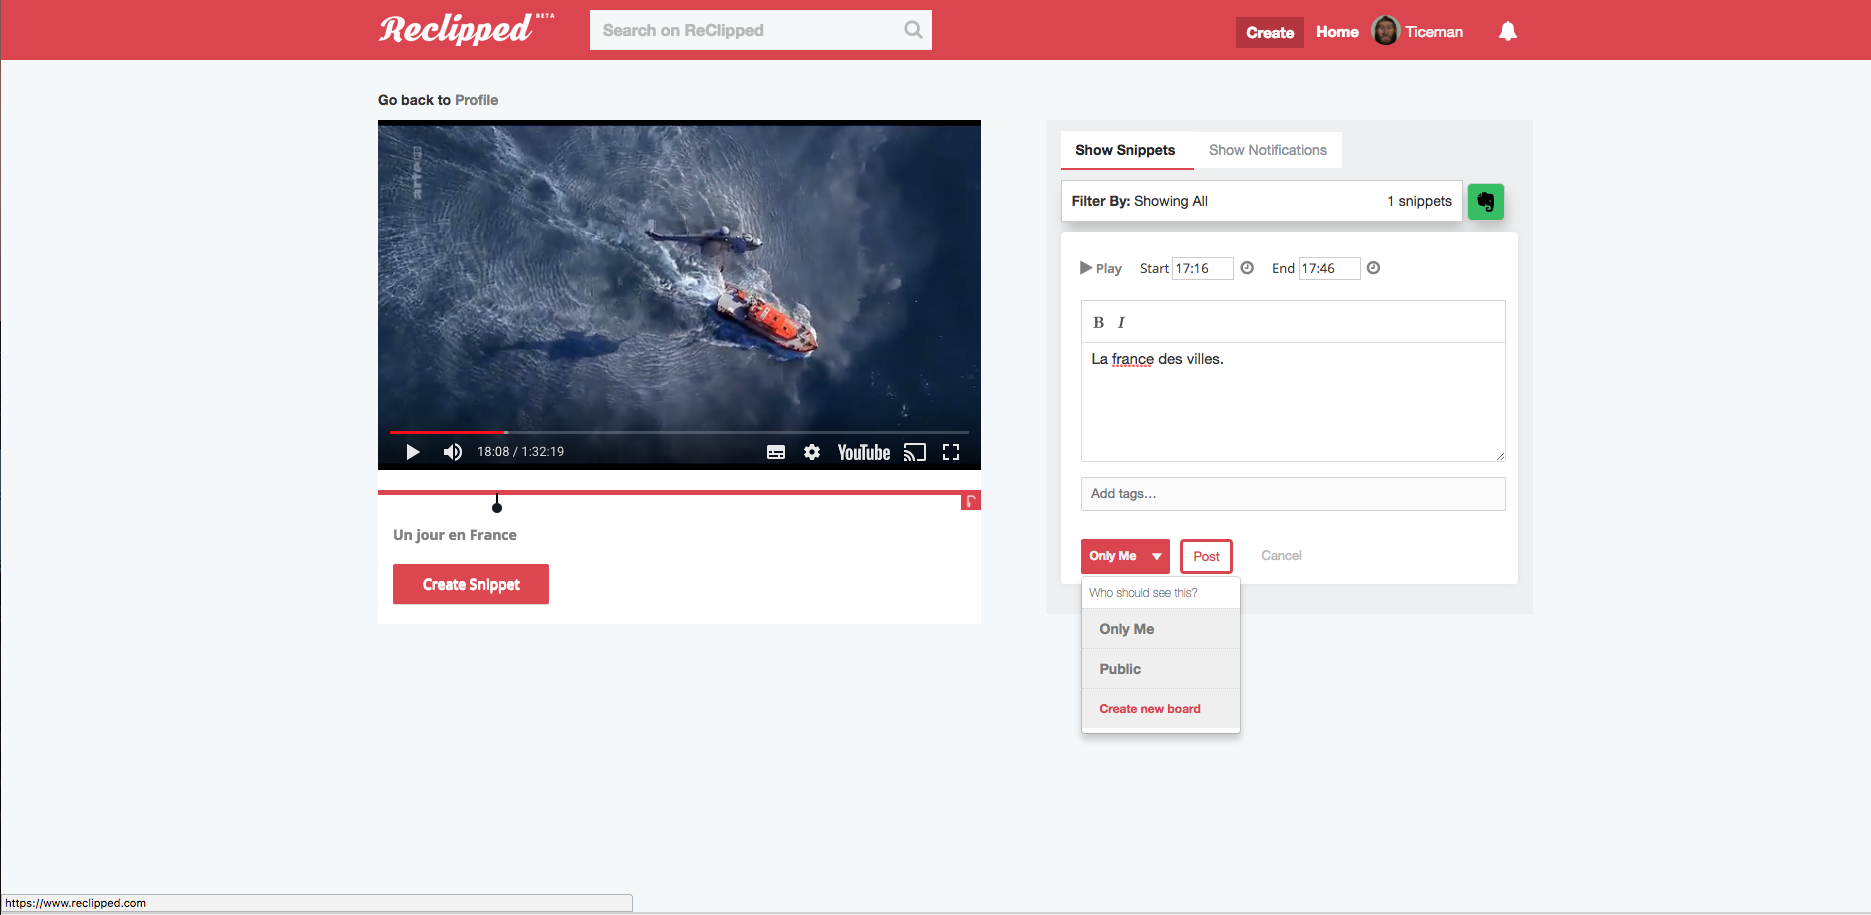The width and height of the screenshot is (1871, 915).
Task: Switch to Show Notifications tab
Action: coord(1268,150)
